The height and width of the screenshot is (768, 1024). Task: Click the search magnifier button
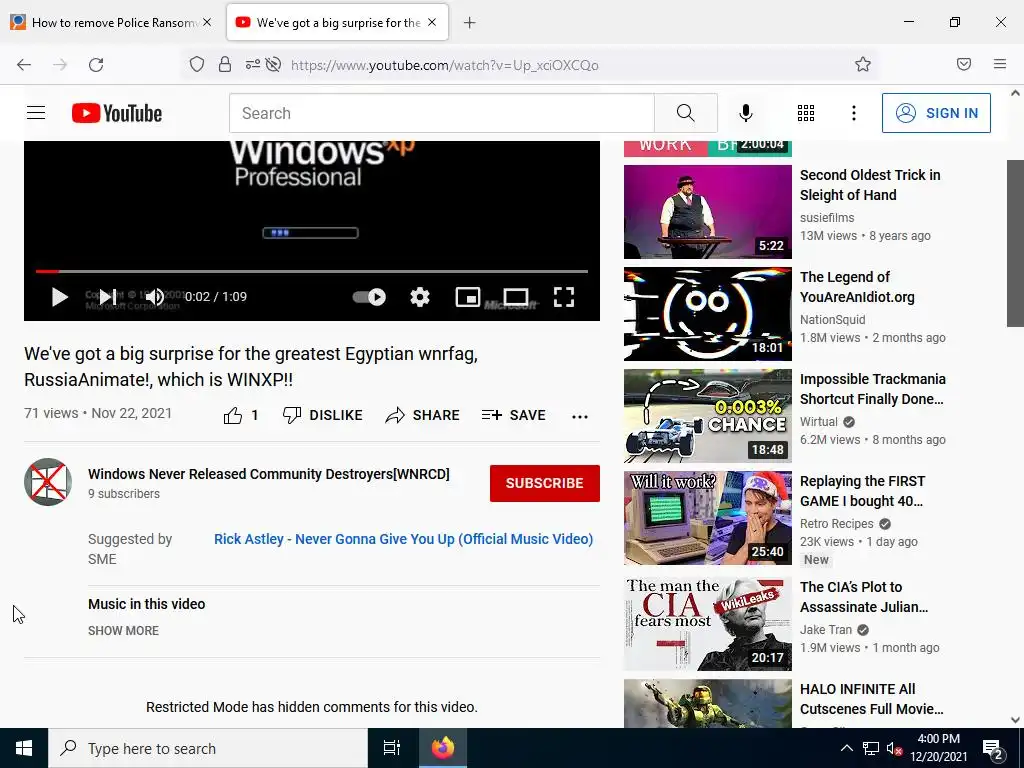[686, 113]
